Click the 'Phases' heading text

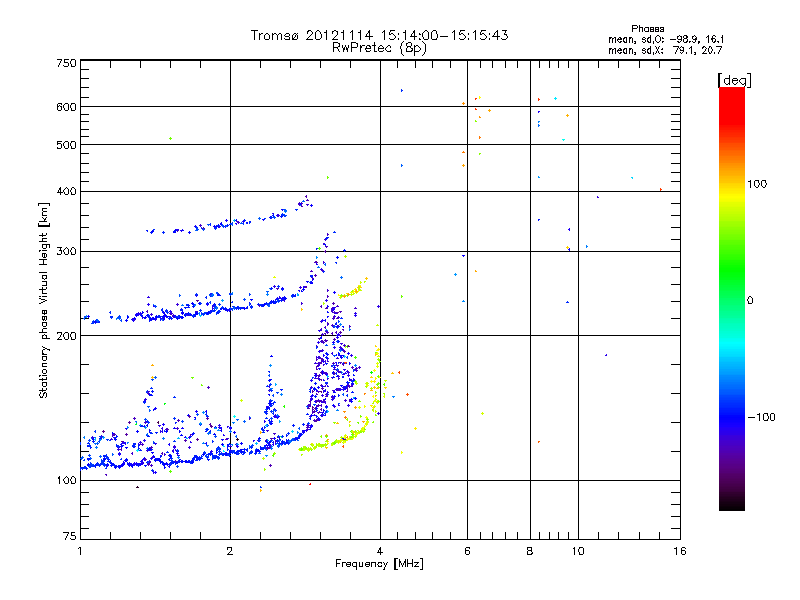point(647,29)
